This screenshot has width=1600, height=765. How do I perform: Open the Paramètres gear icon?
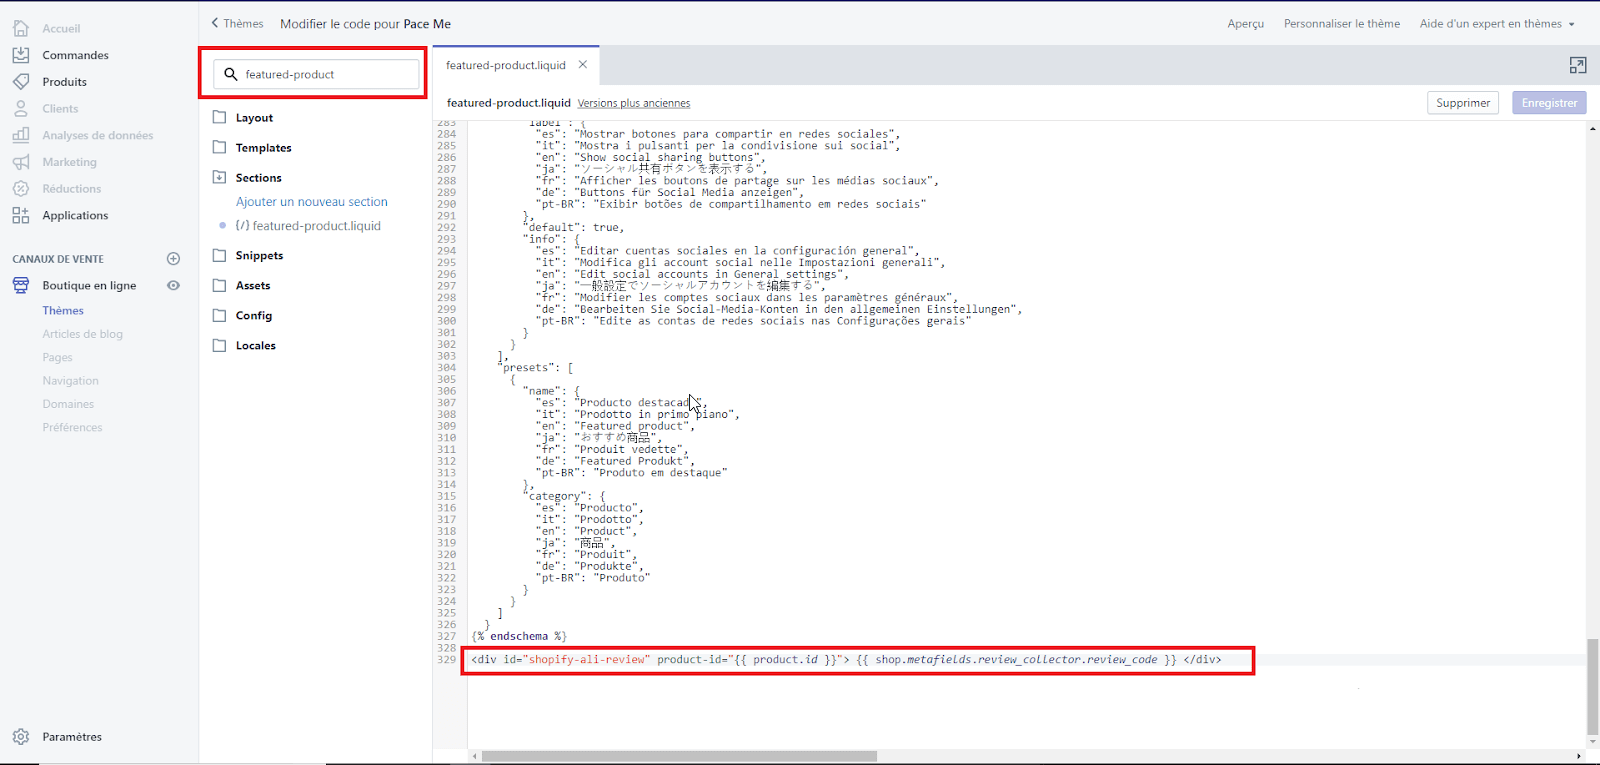[x=21, y=737]
